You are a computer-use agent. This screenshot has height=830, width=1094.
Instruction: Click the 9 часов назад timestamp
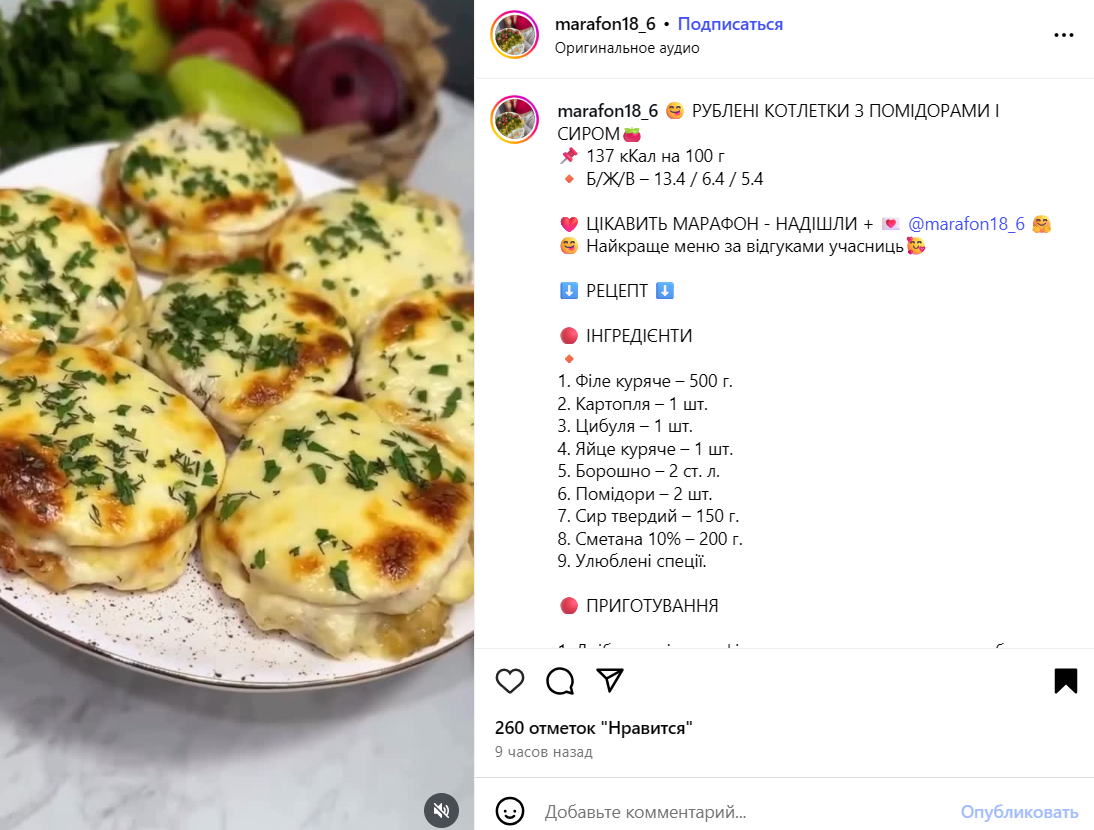coord(544,752)
